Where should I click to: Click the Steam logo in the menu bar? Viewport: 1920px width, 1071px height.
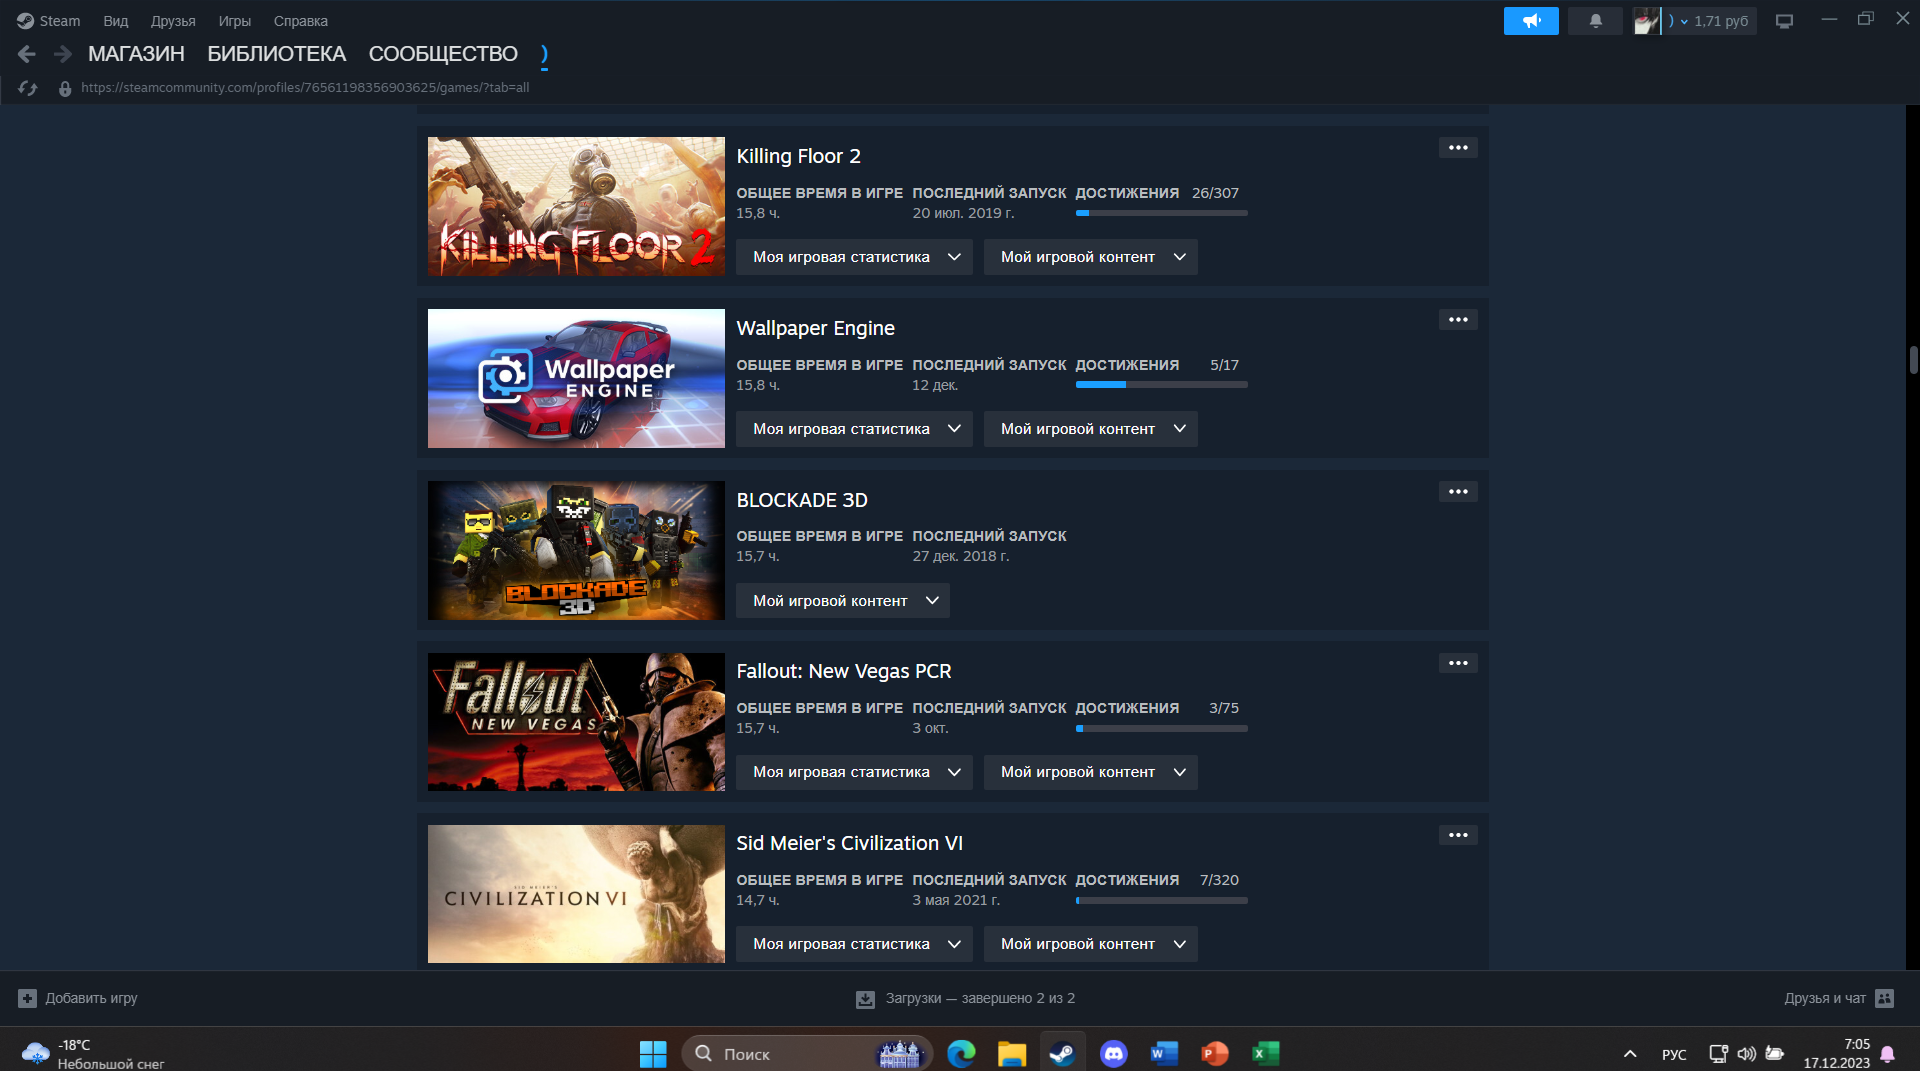(25, 21)
